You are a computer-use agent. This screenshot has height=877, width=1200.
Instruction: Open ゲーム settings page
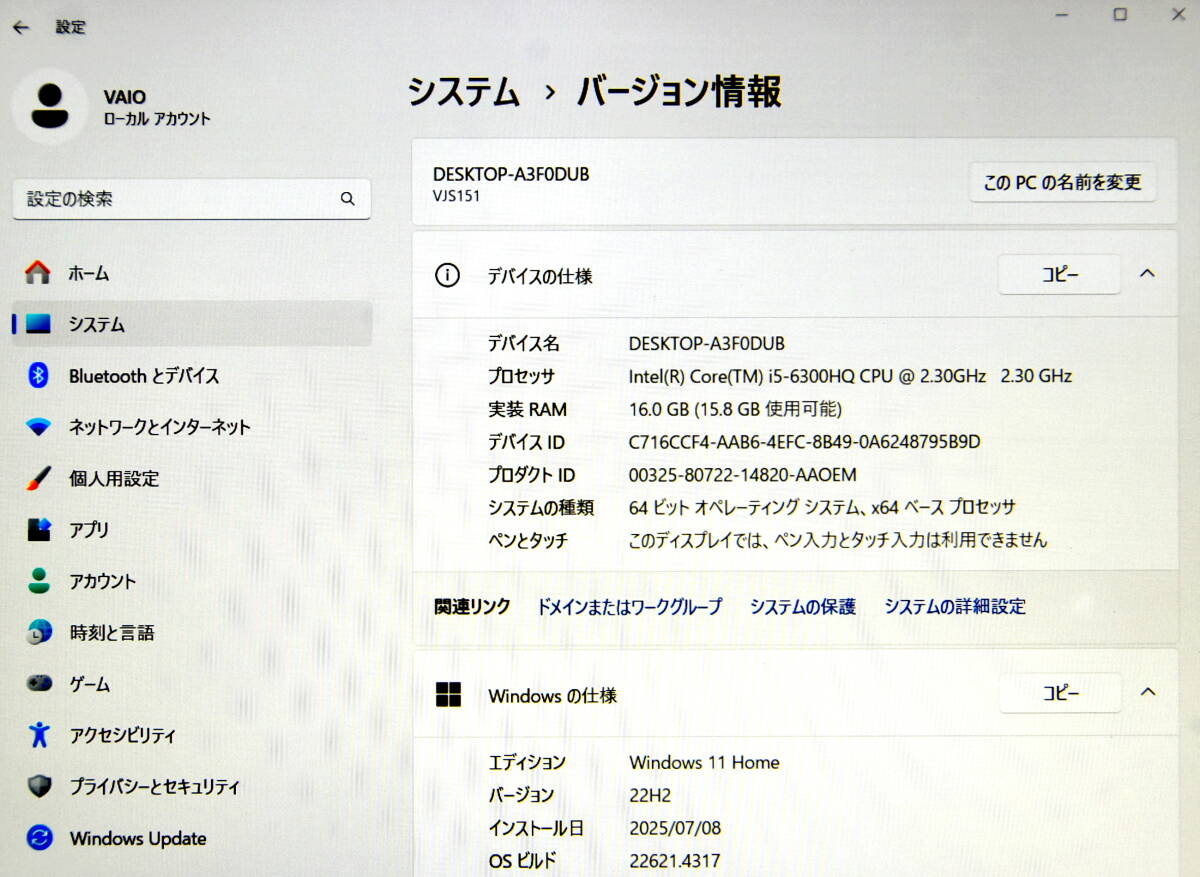pos(192,684)
